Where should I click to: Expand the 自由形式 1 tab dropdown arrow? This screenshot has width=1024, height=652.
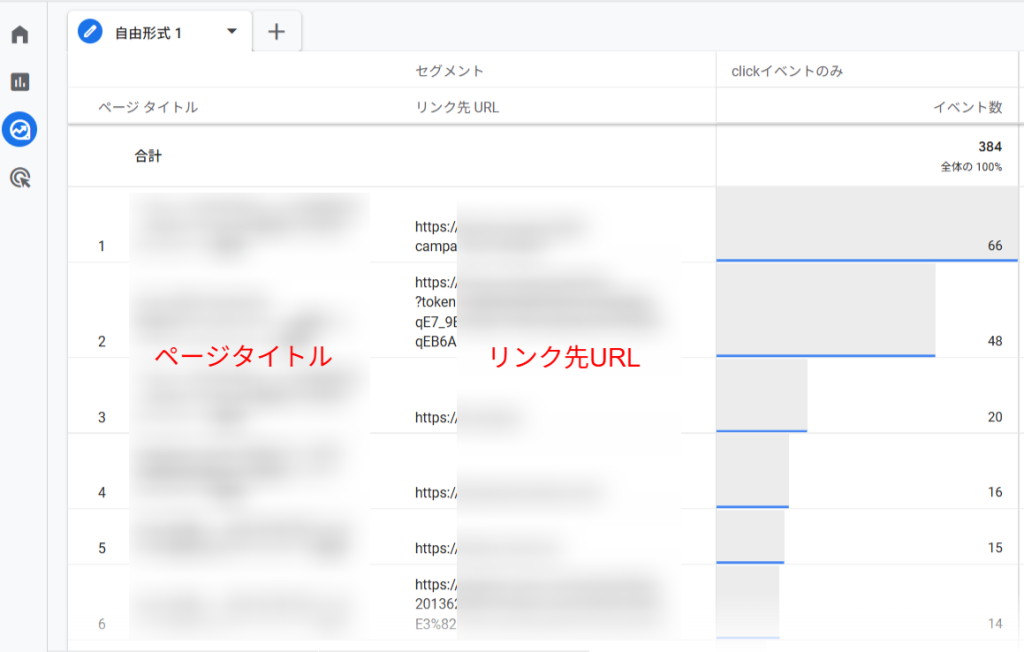[x=232, y=31]
